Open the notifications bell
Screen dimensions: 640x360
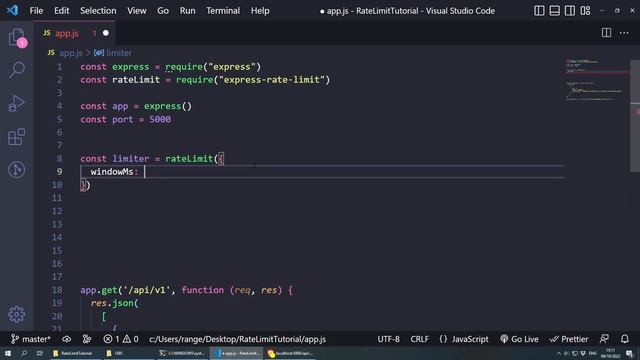(625, 339)
